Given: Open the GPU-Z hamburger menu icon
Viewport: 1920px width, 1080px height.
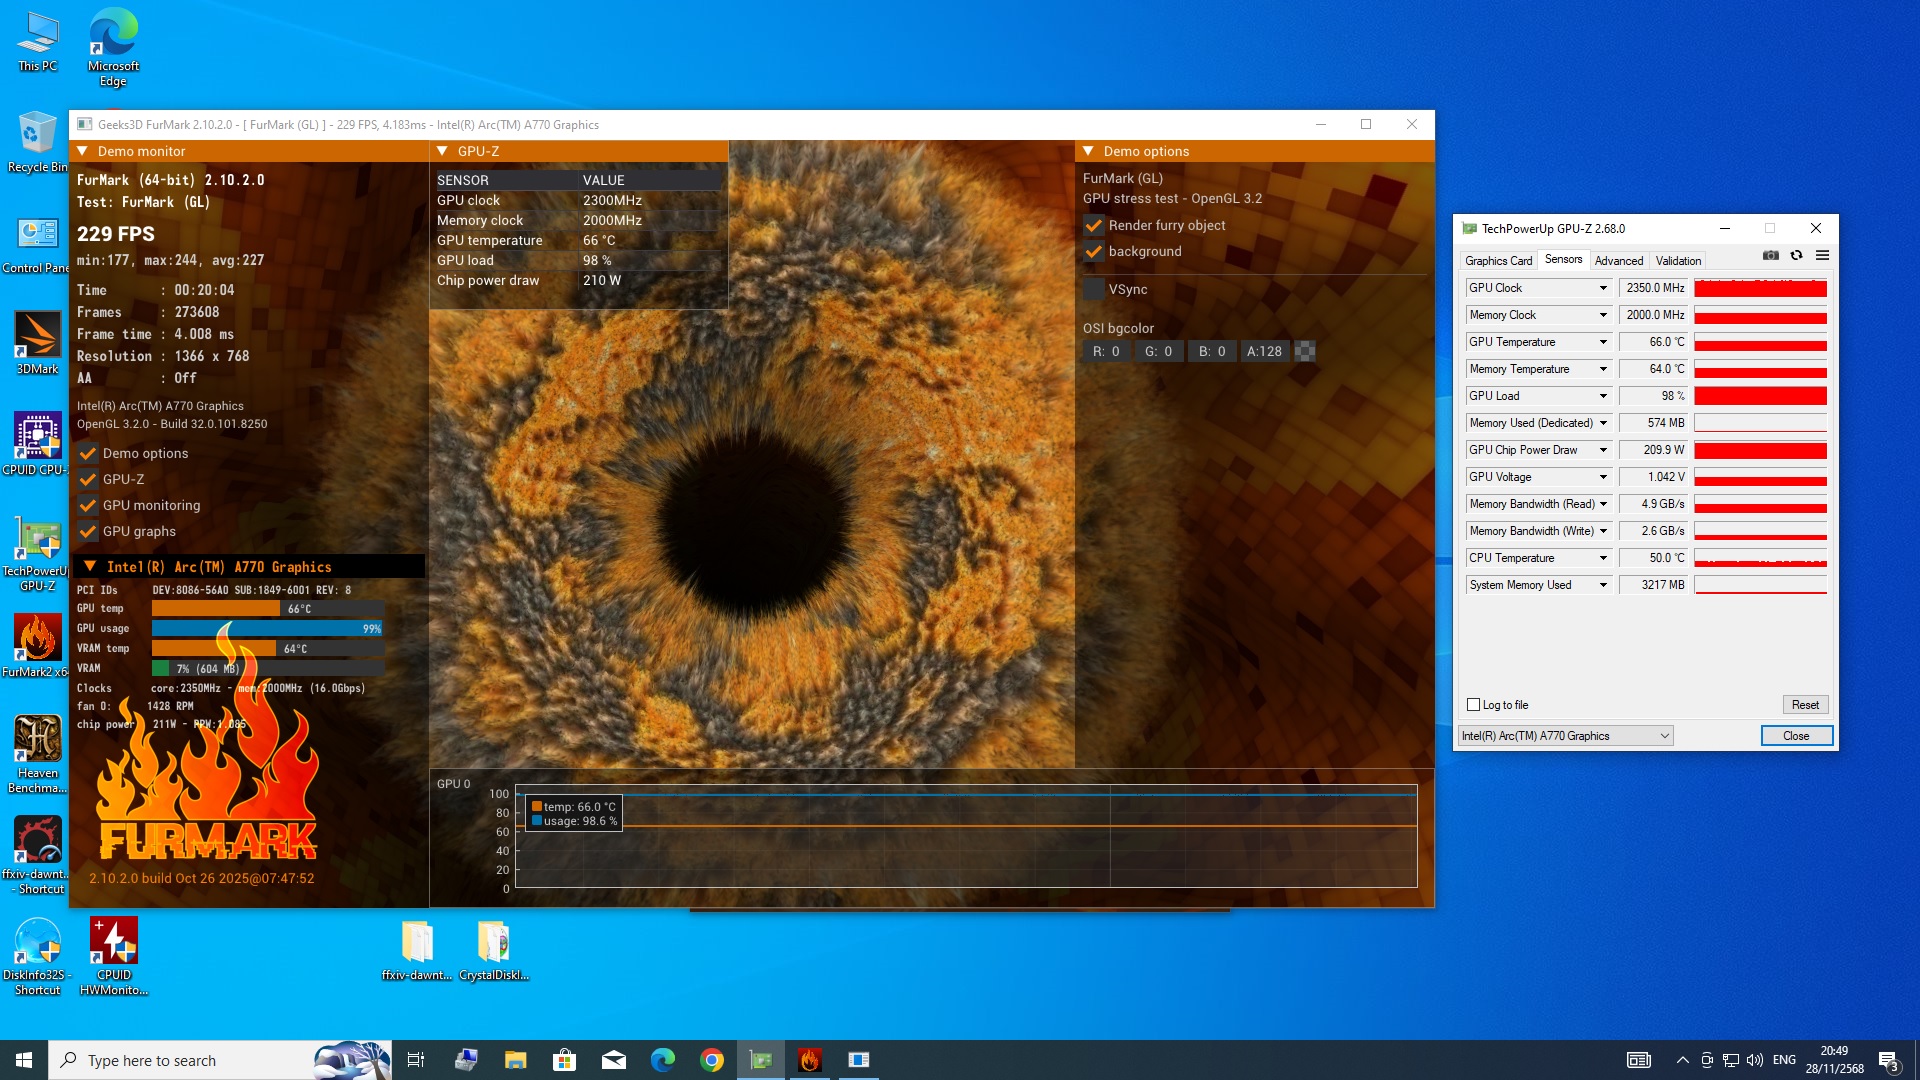Looking at the screenshot, I should (1822, 256).
